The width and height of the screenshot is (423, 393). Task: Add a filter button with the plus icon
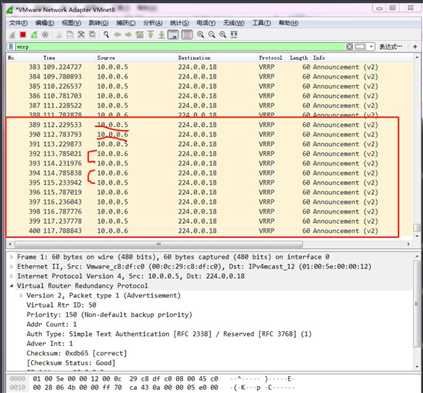click(415, 47)
